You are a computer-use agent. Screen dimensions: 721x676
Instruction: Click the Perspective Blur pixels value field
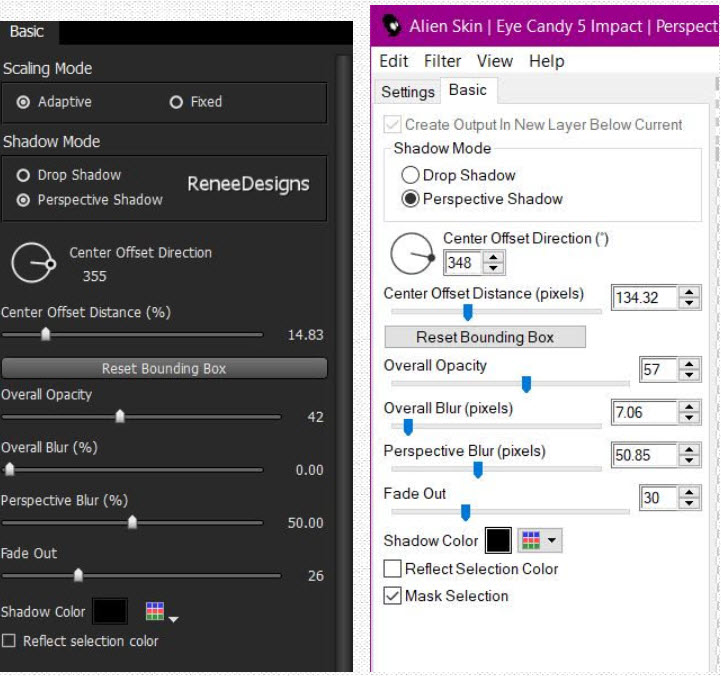click(x=644, y=455)
